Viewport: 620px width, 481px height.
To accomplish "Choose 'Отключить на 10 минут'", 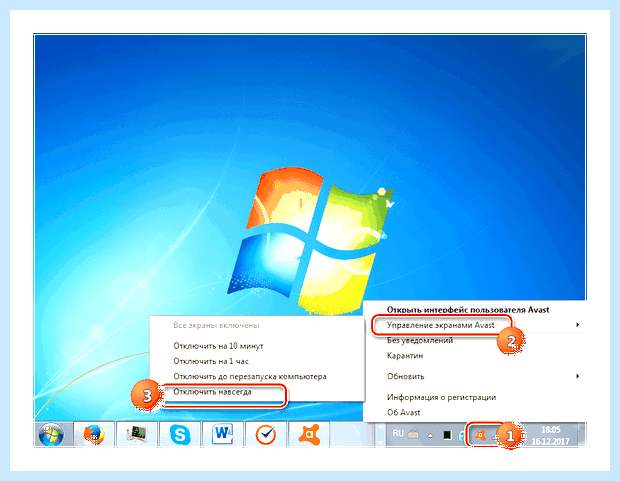I will click(257, 346).
